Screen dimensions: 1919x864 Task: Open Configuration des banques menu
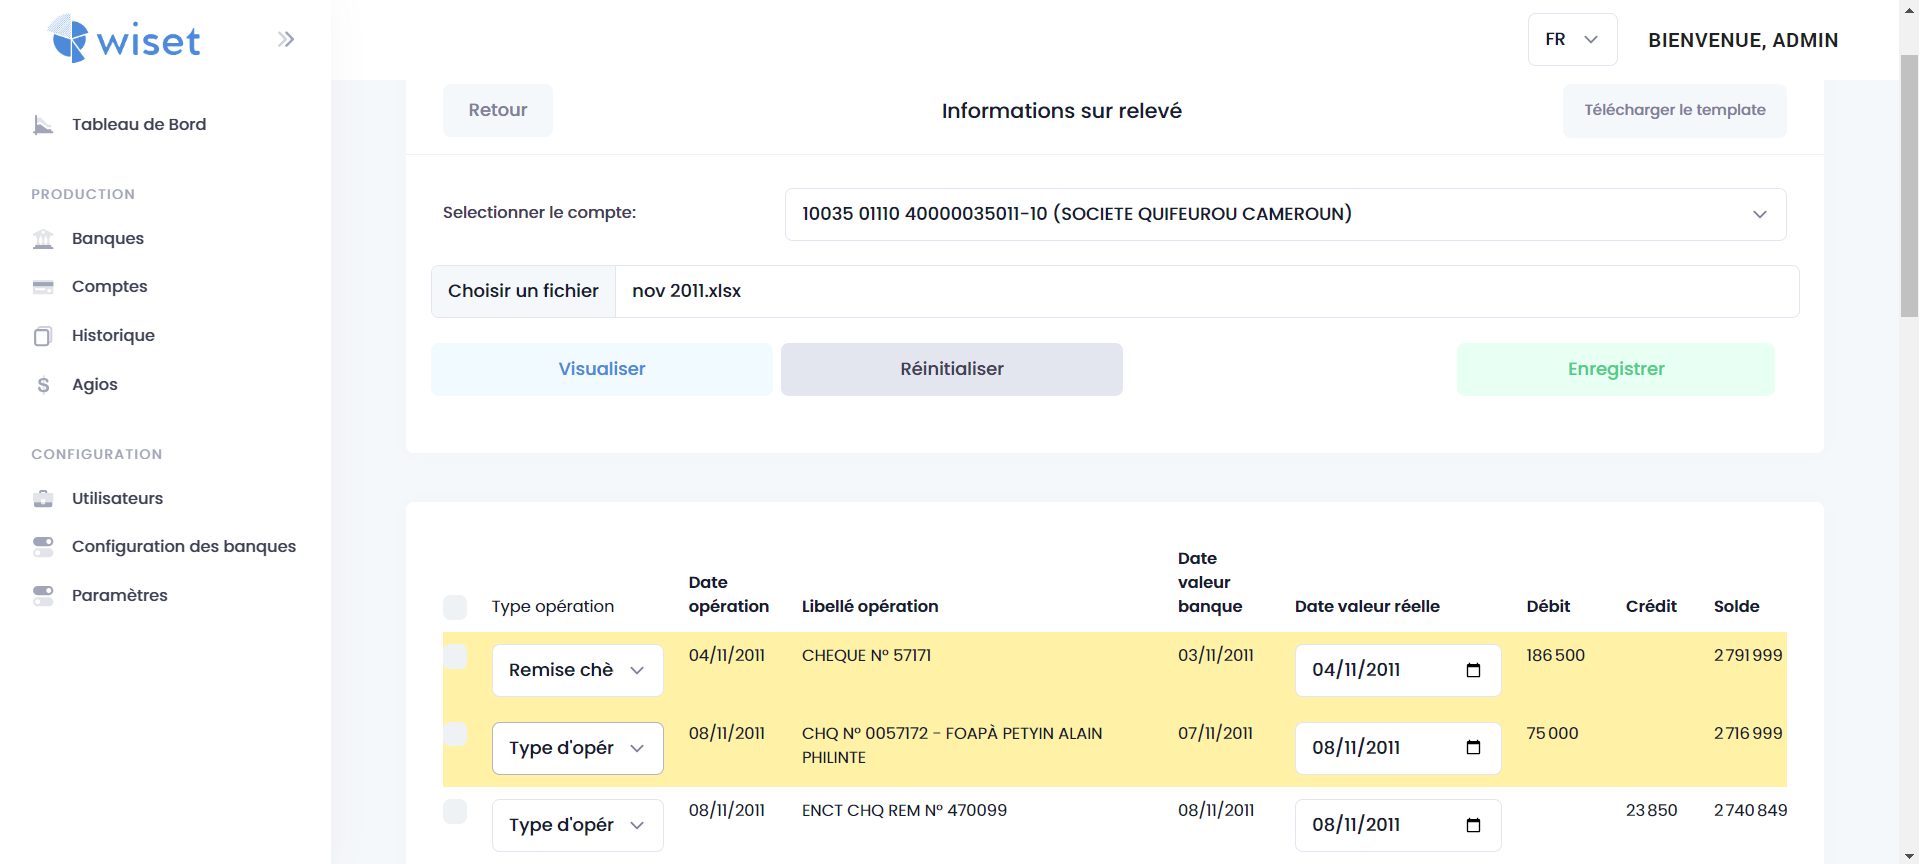[x=183, y=546]
